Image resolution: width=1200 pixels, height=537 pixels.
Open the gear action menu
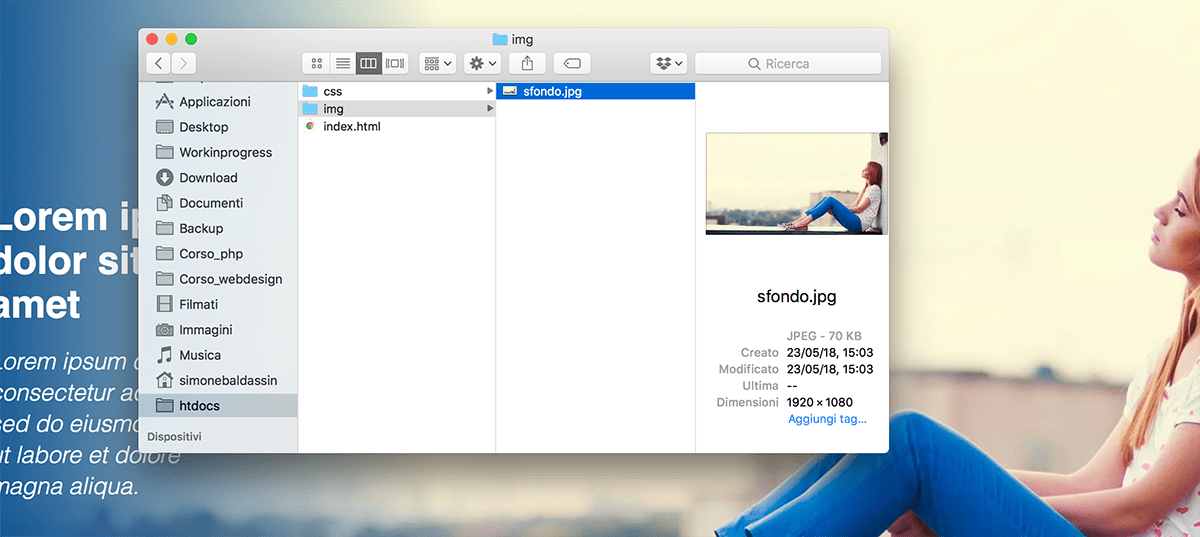[x=483, y=63]
